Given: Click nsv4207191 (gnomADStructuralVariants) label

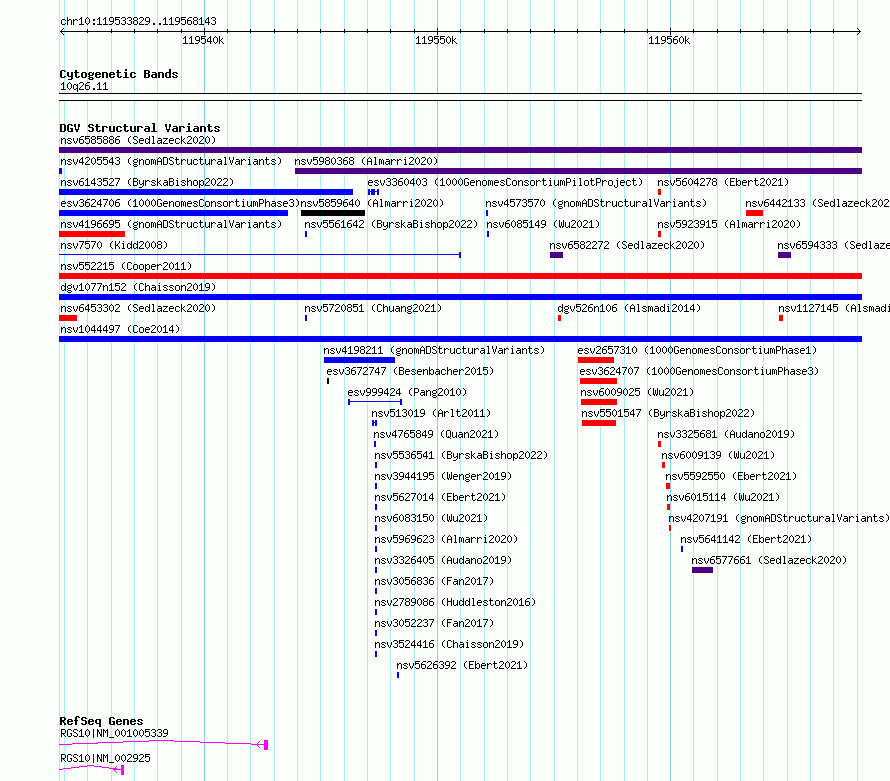Looking at the screenshot, I should click(x=779, y=518).
